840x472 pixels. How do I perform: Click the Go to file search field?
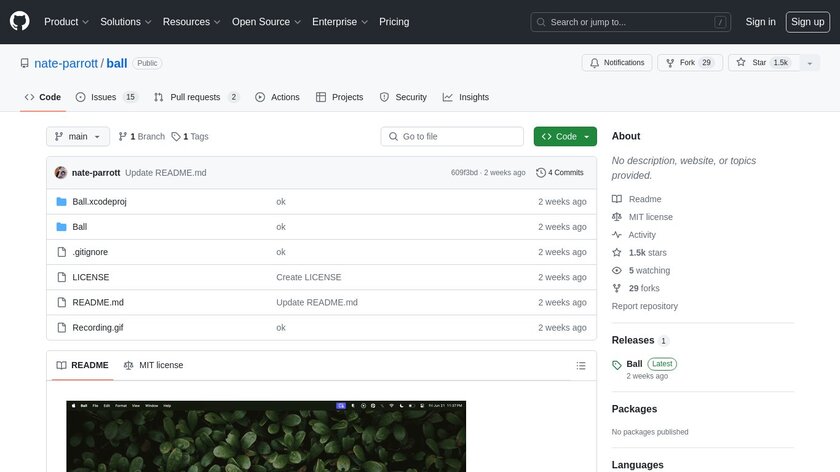click(452, 136)
